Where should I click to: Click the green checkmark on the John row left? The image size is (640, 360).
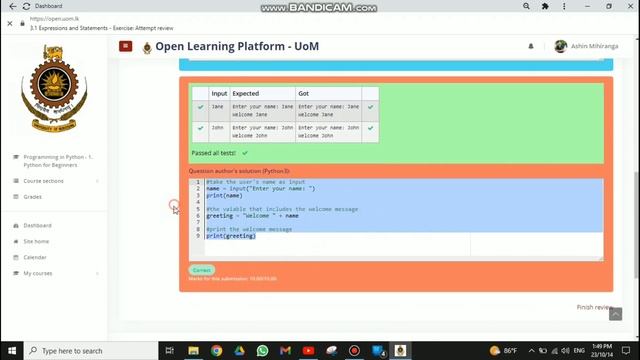(200, 128)
